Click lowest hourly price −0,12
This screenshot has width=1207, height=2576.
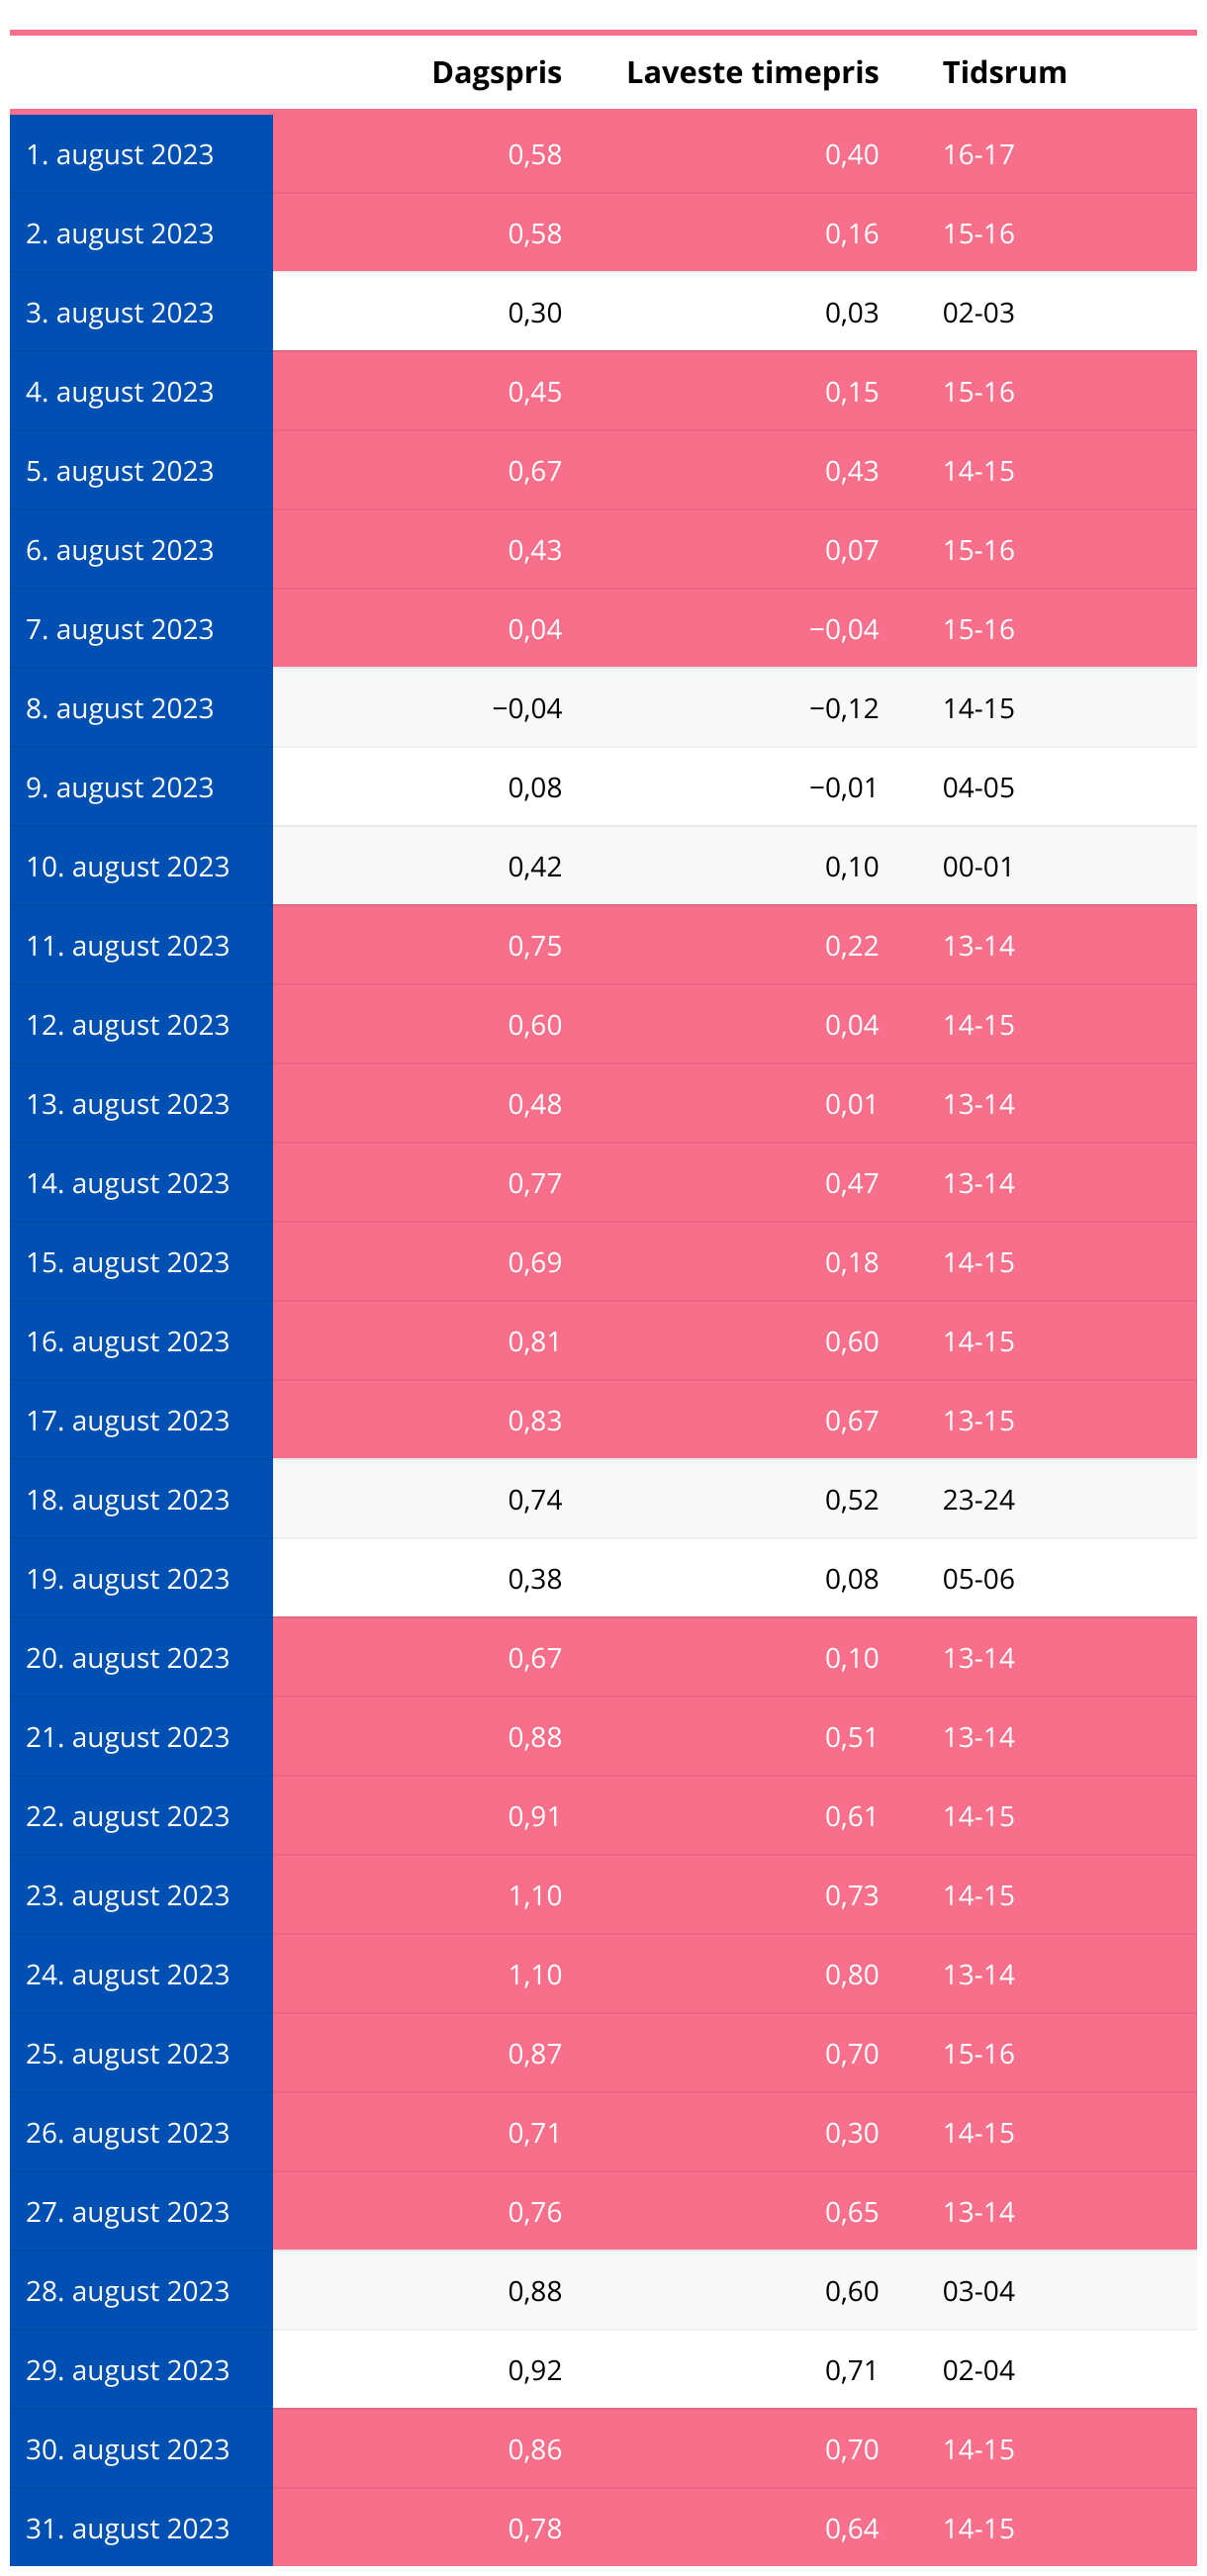(x=844, y=709)
